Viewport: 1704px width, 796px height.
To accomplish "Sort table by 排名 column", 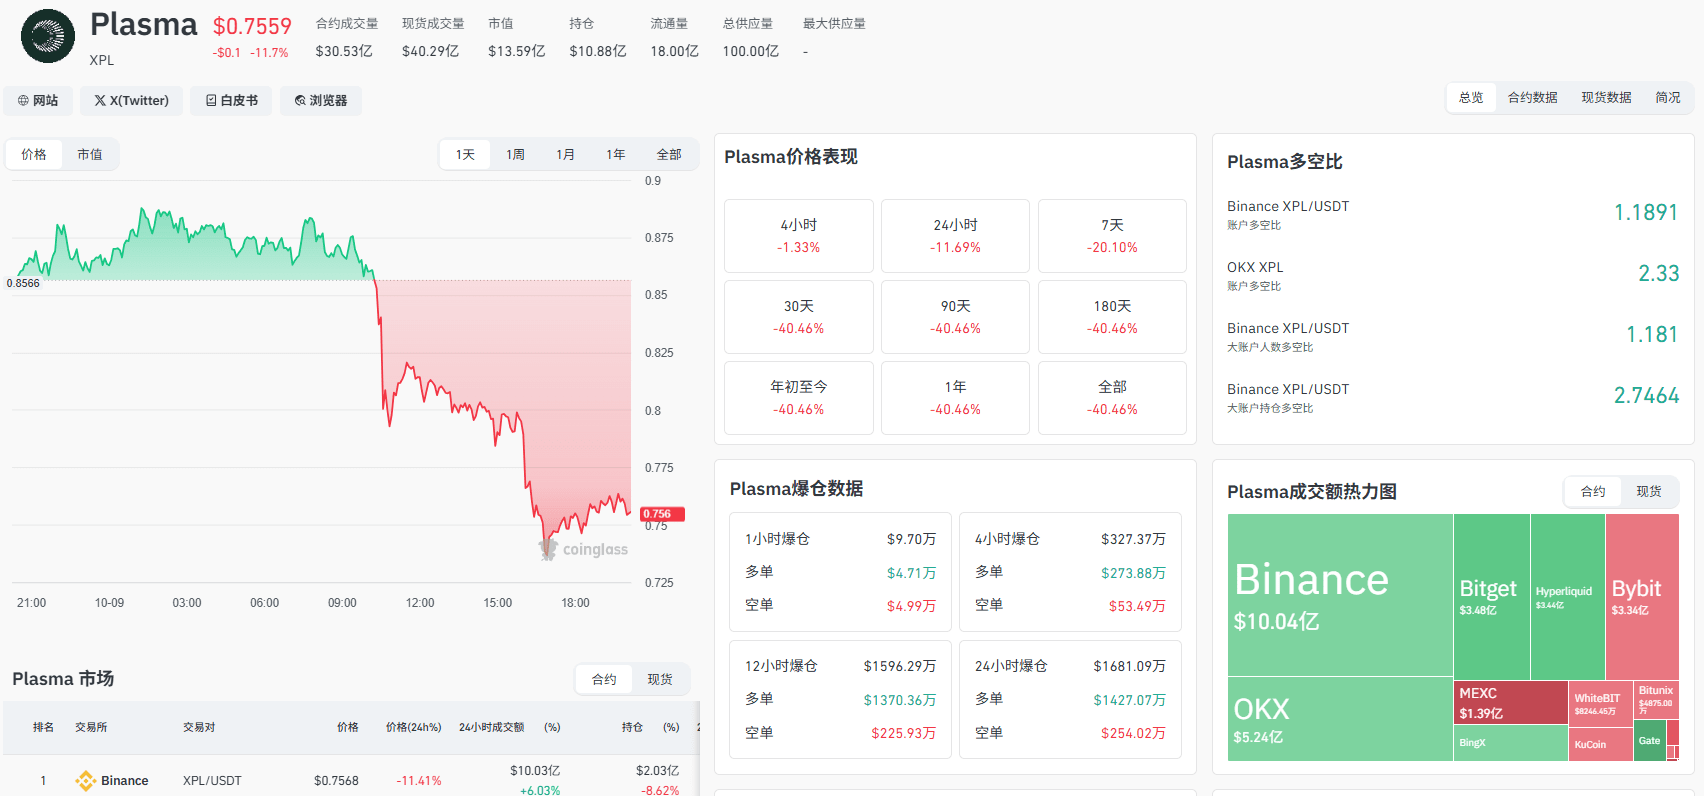I will tap(43, 727).
